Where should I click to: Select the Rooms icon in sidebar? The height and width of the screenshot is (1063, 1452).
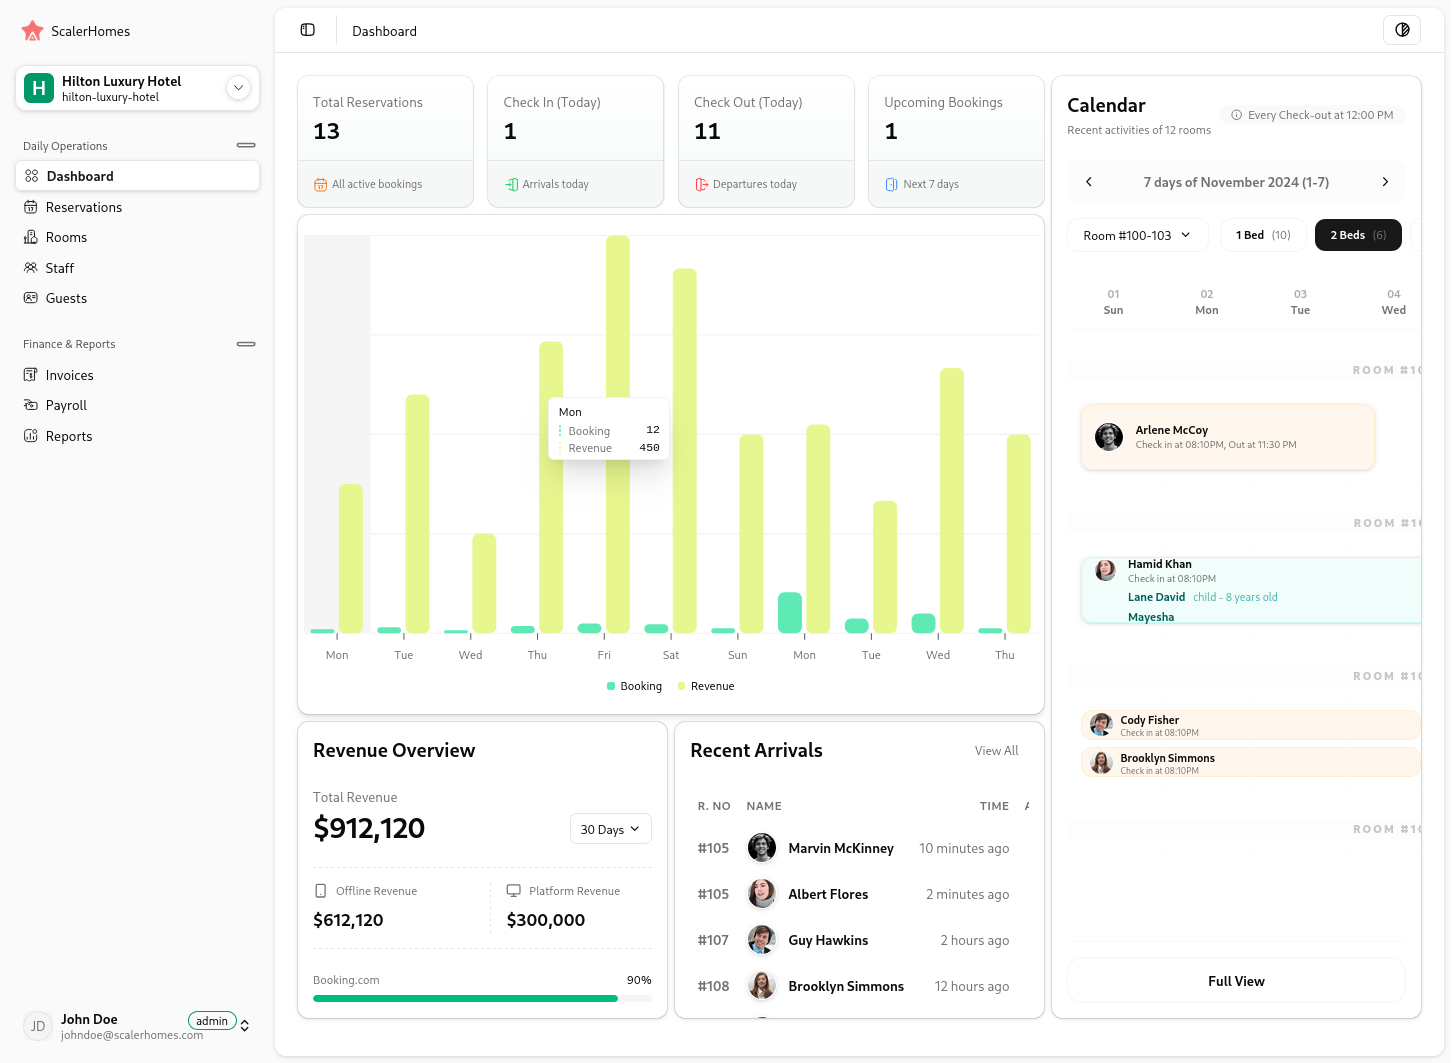[31, 237]
